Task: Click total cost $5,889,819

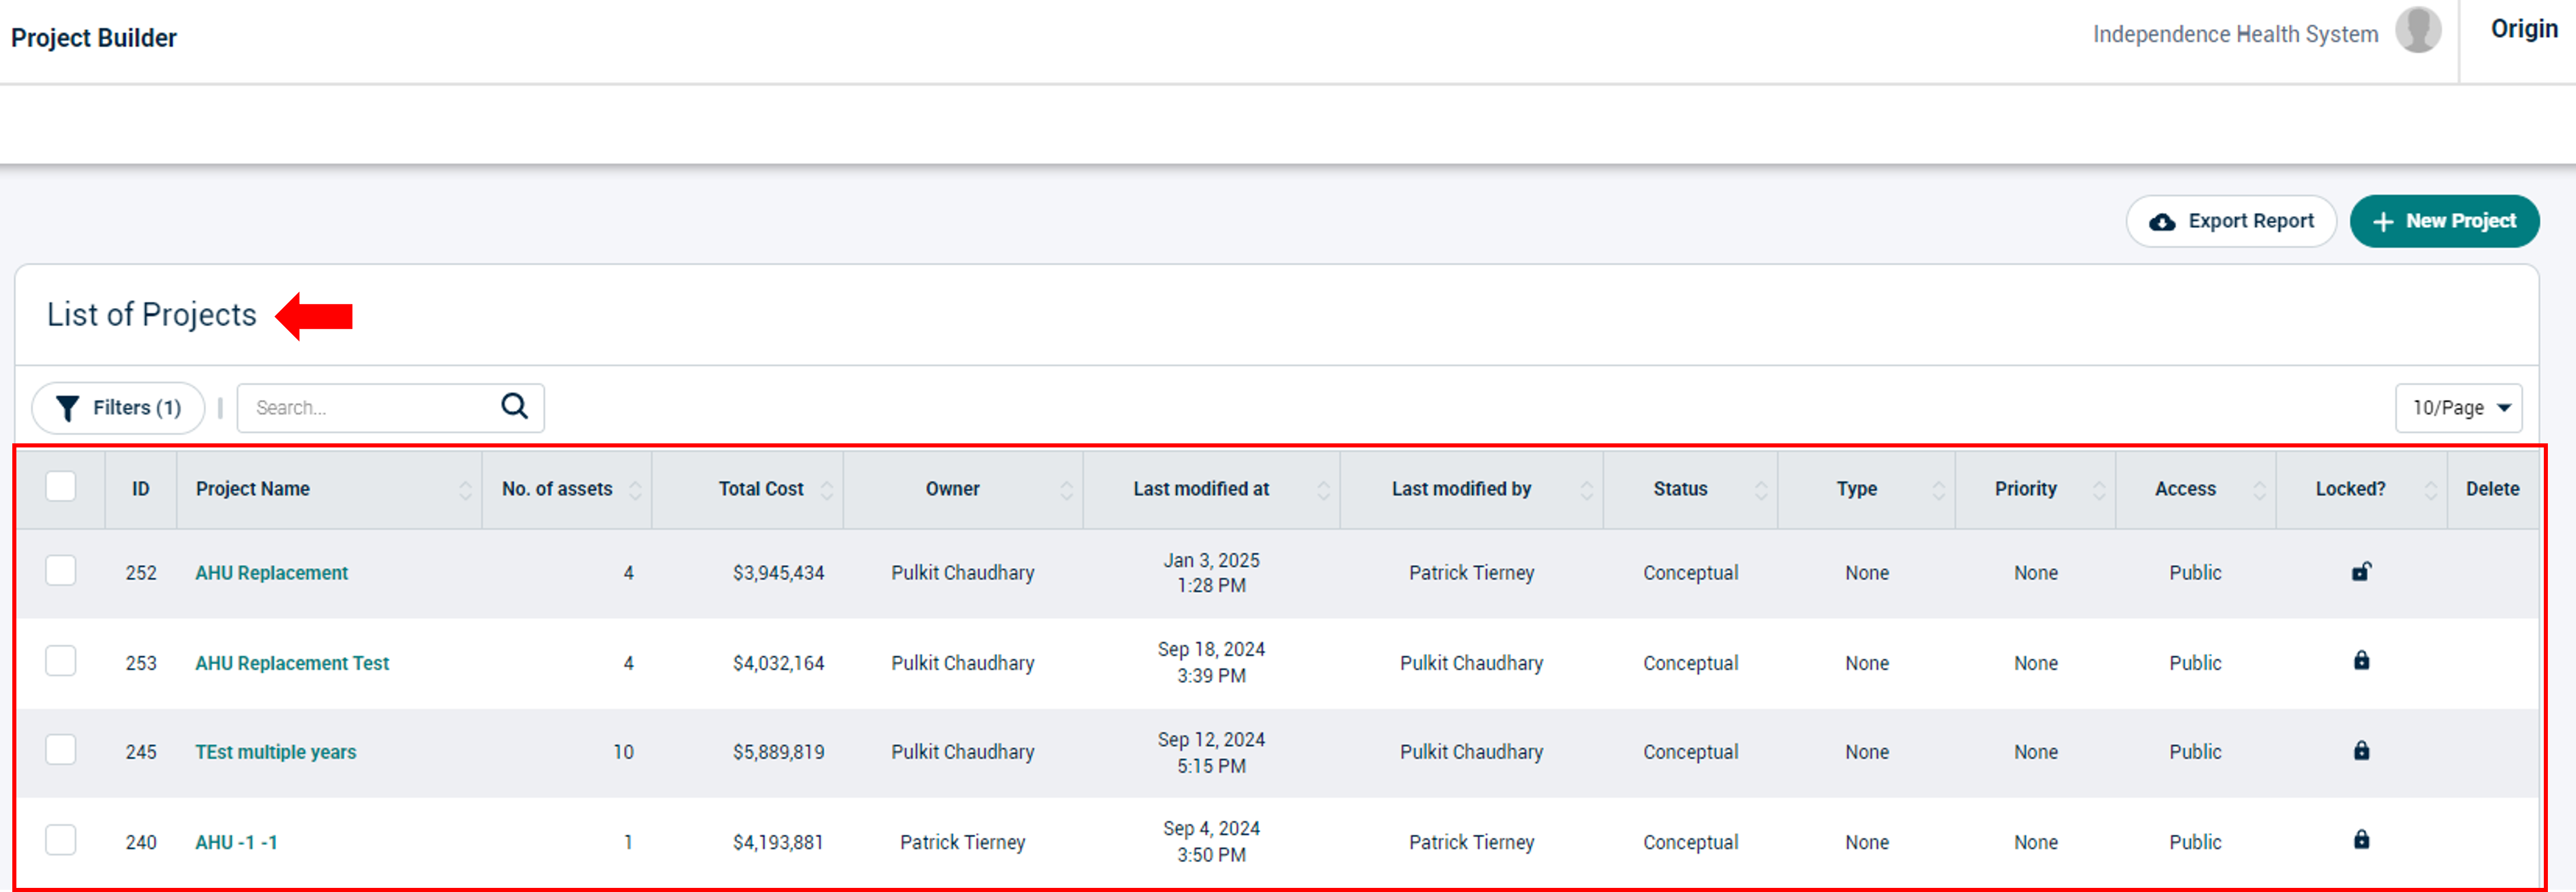Action: (779, 752)
